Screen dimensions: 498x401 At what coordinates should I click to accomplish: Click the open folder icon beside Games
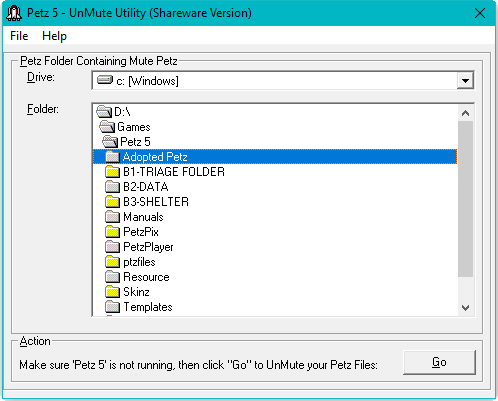tap(107, 127)
